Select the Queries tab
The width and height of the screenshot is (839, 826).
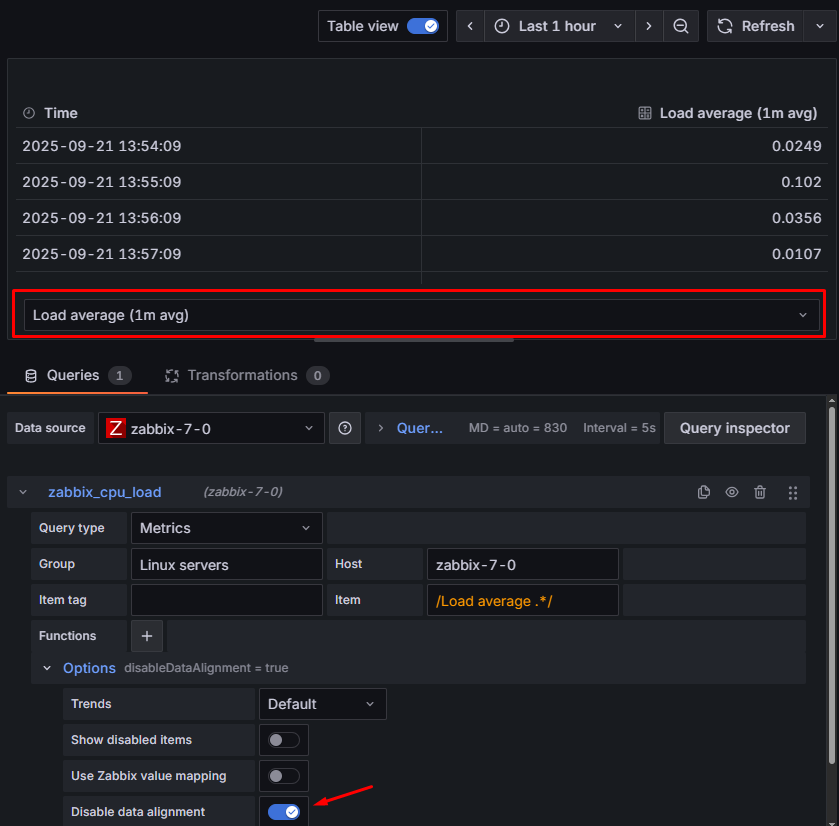point(74,375)
